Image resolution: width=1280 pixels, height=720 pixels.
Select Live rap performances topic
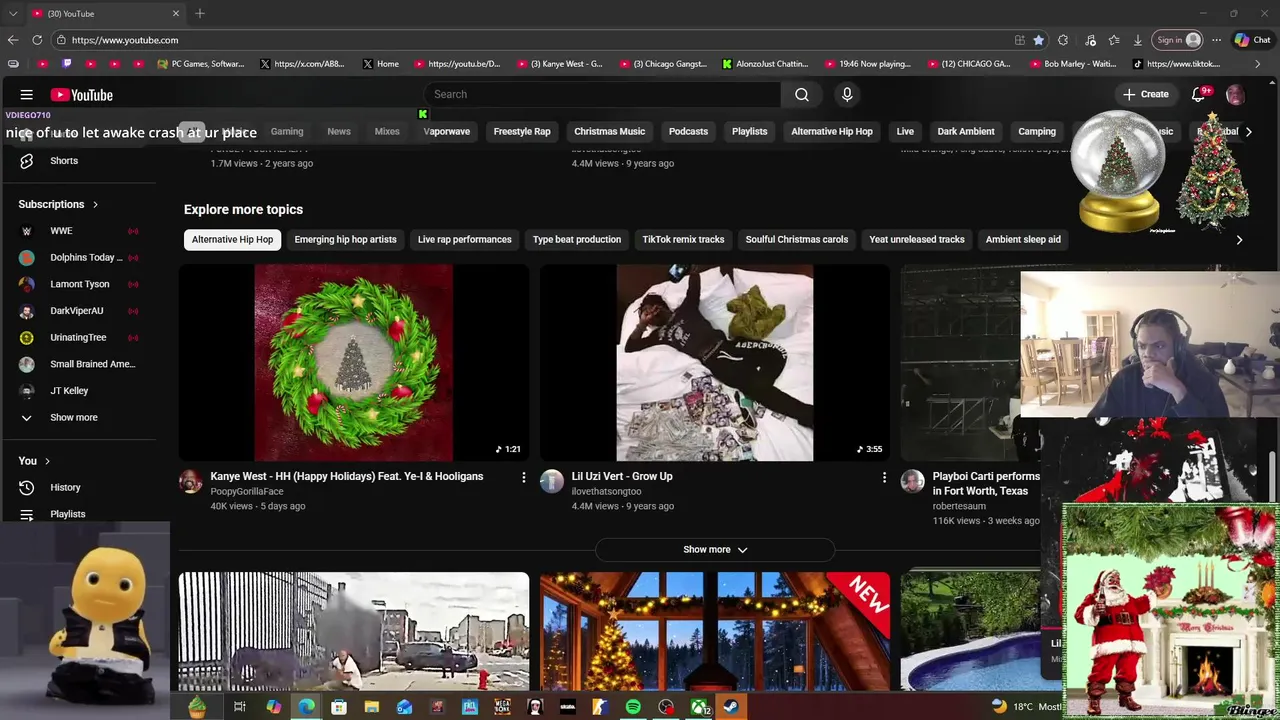pos(464,239)
